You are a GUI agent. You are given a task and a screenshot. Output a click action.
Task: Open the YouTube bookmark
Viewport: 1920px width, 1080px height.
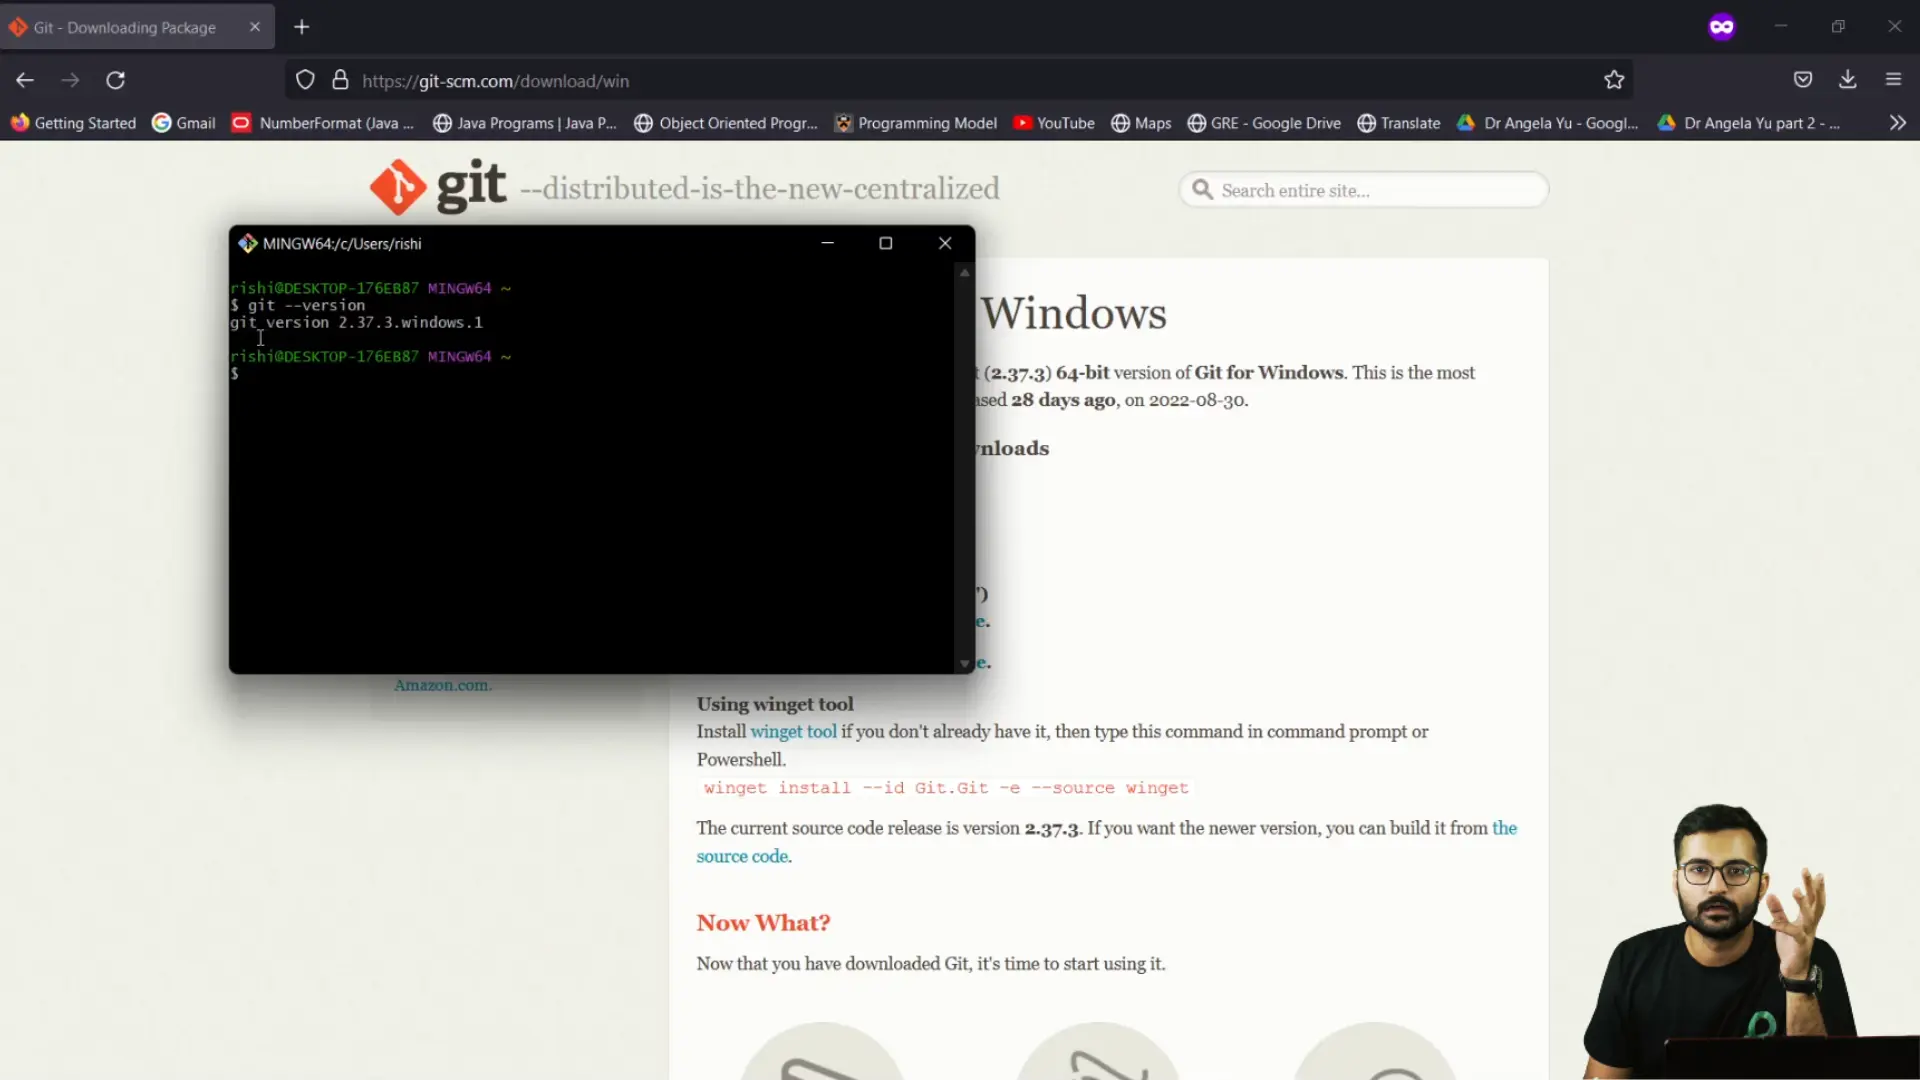[x=1054, y=123]
